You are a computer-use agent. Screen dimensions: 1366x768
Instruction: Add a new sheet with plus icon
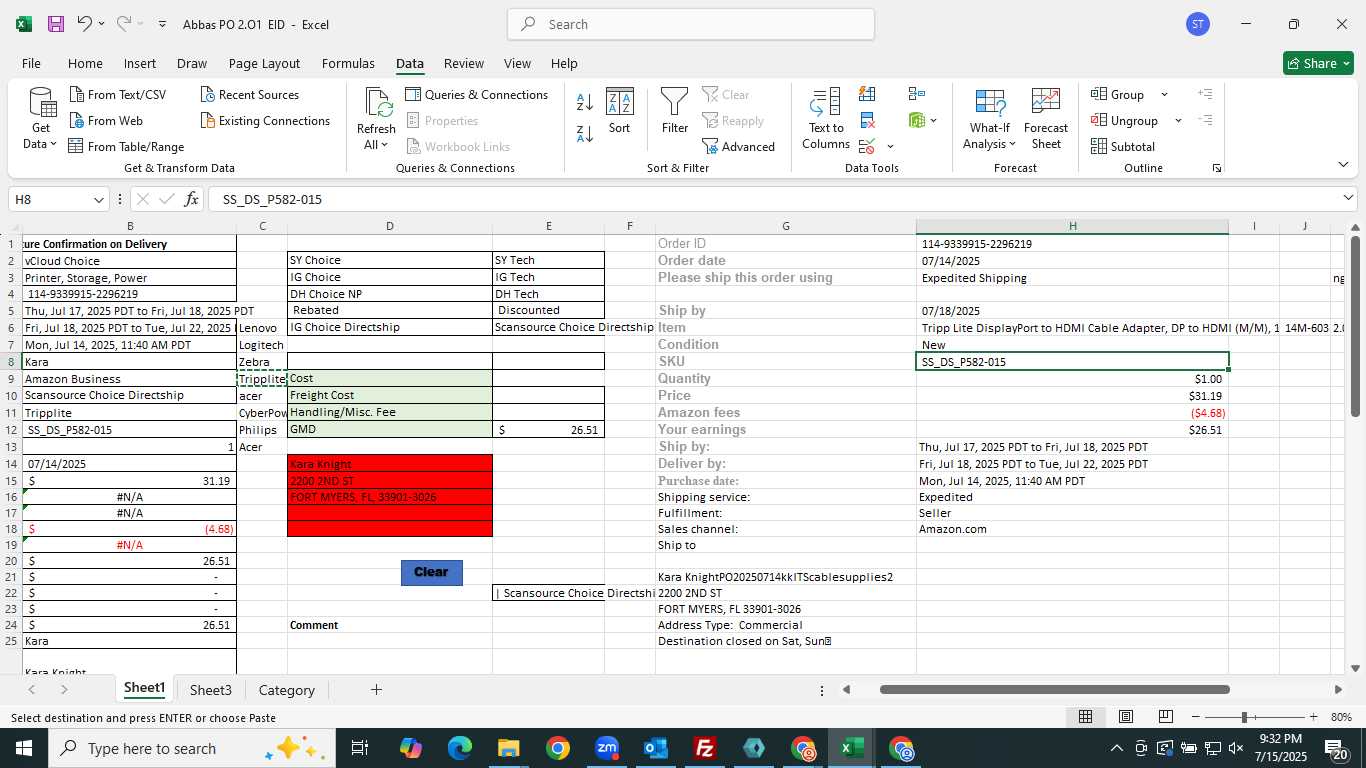tap(376, 690)
